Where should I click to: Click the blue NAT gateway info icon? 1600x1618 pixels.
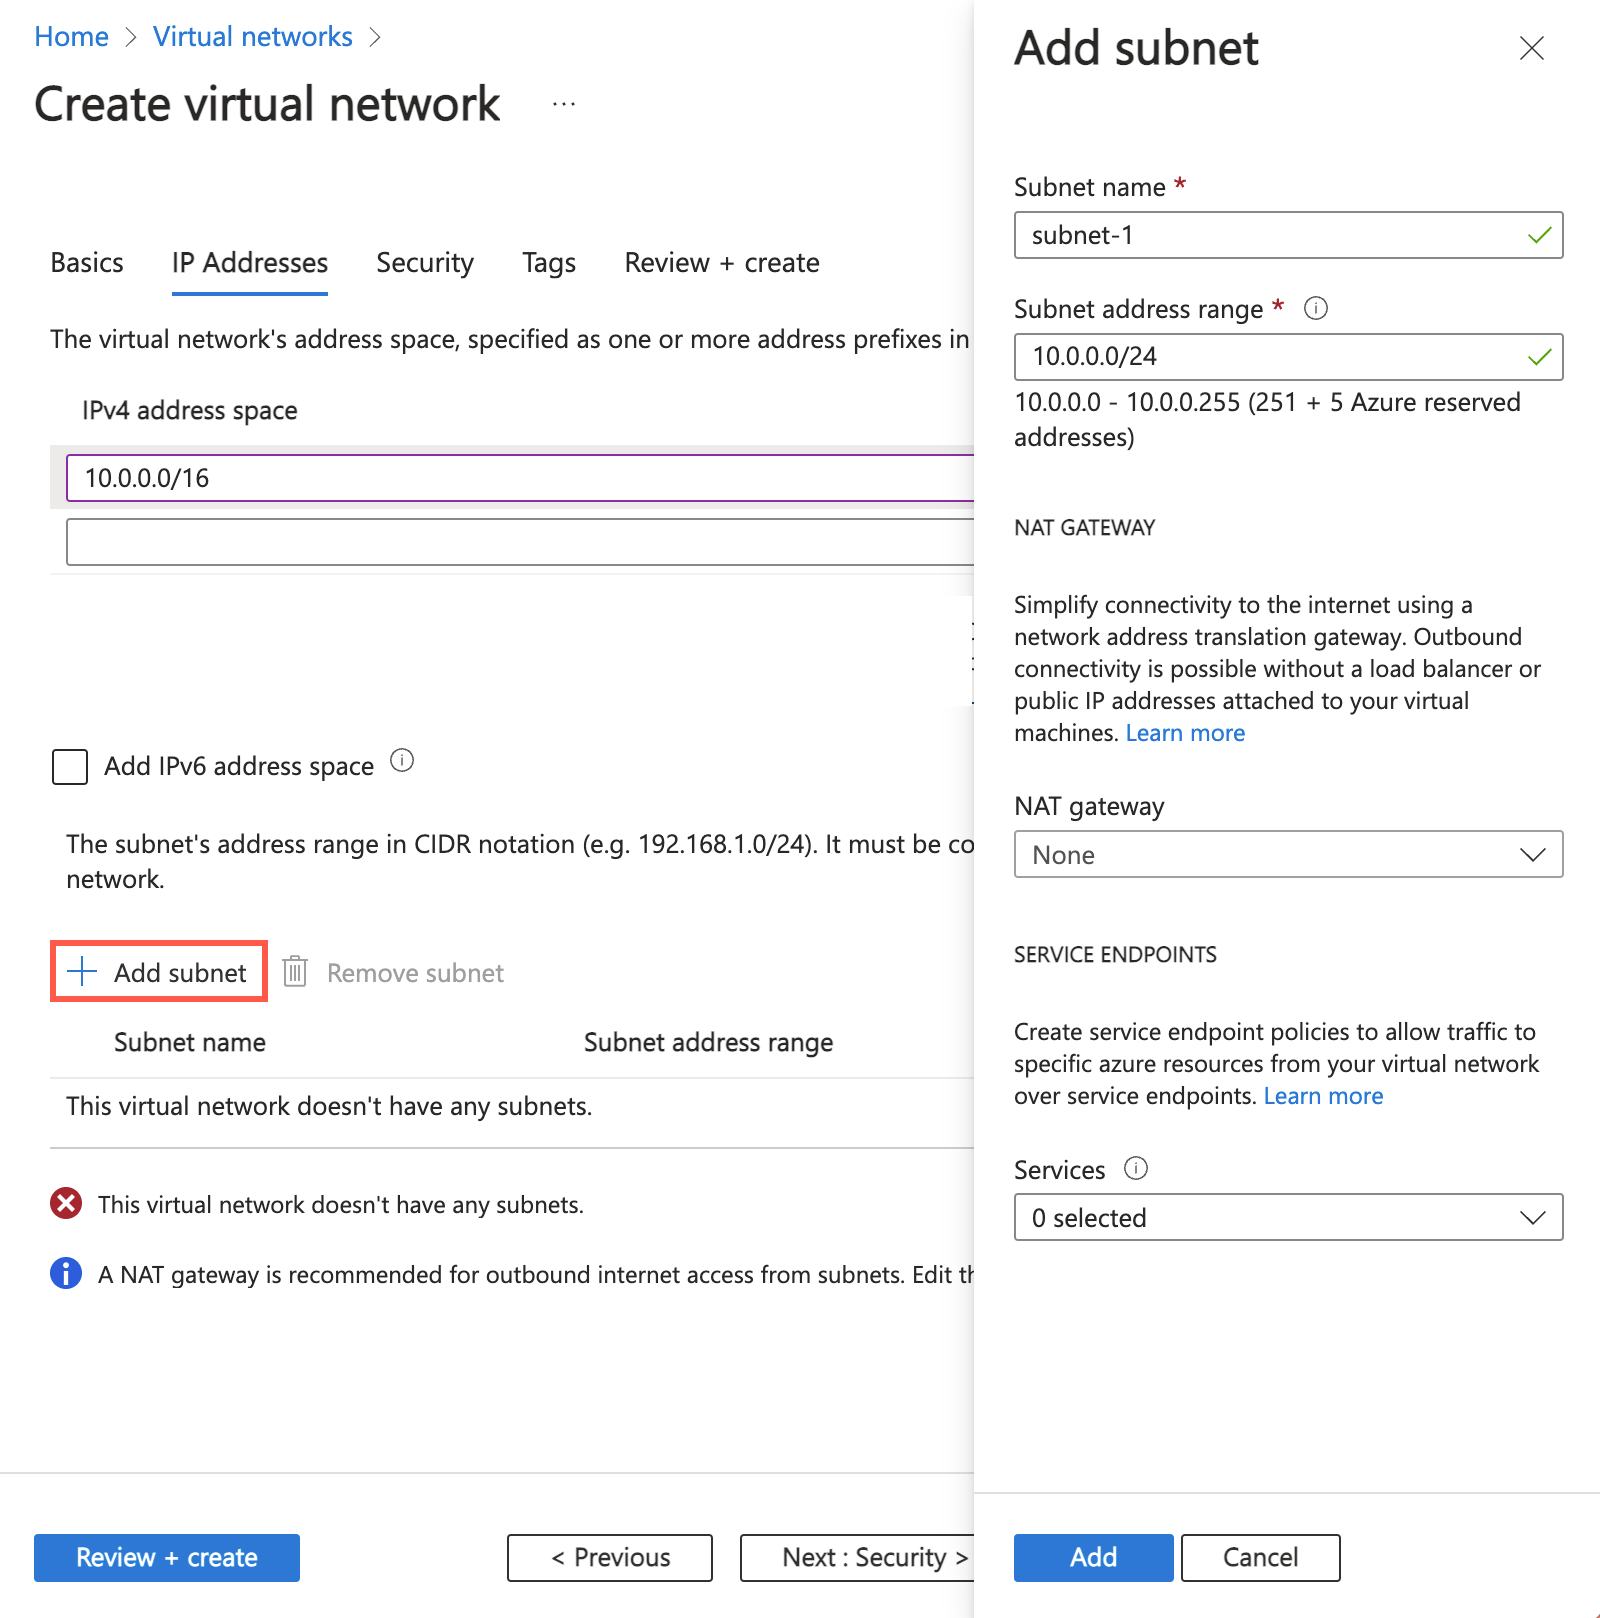click(66, 1274)
